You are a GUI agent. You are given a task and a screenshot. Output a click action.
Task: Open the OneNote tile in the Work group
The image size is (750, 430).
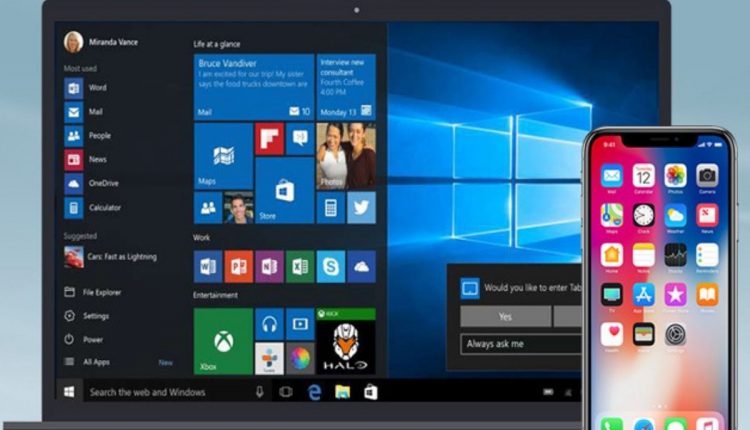point(269,266)
